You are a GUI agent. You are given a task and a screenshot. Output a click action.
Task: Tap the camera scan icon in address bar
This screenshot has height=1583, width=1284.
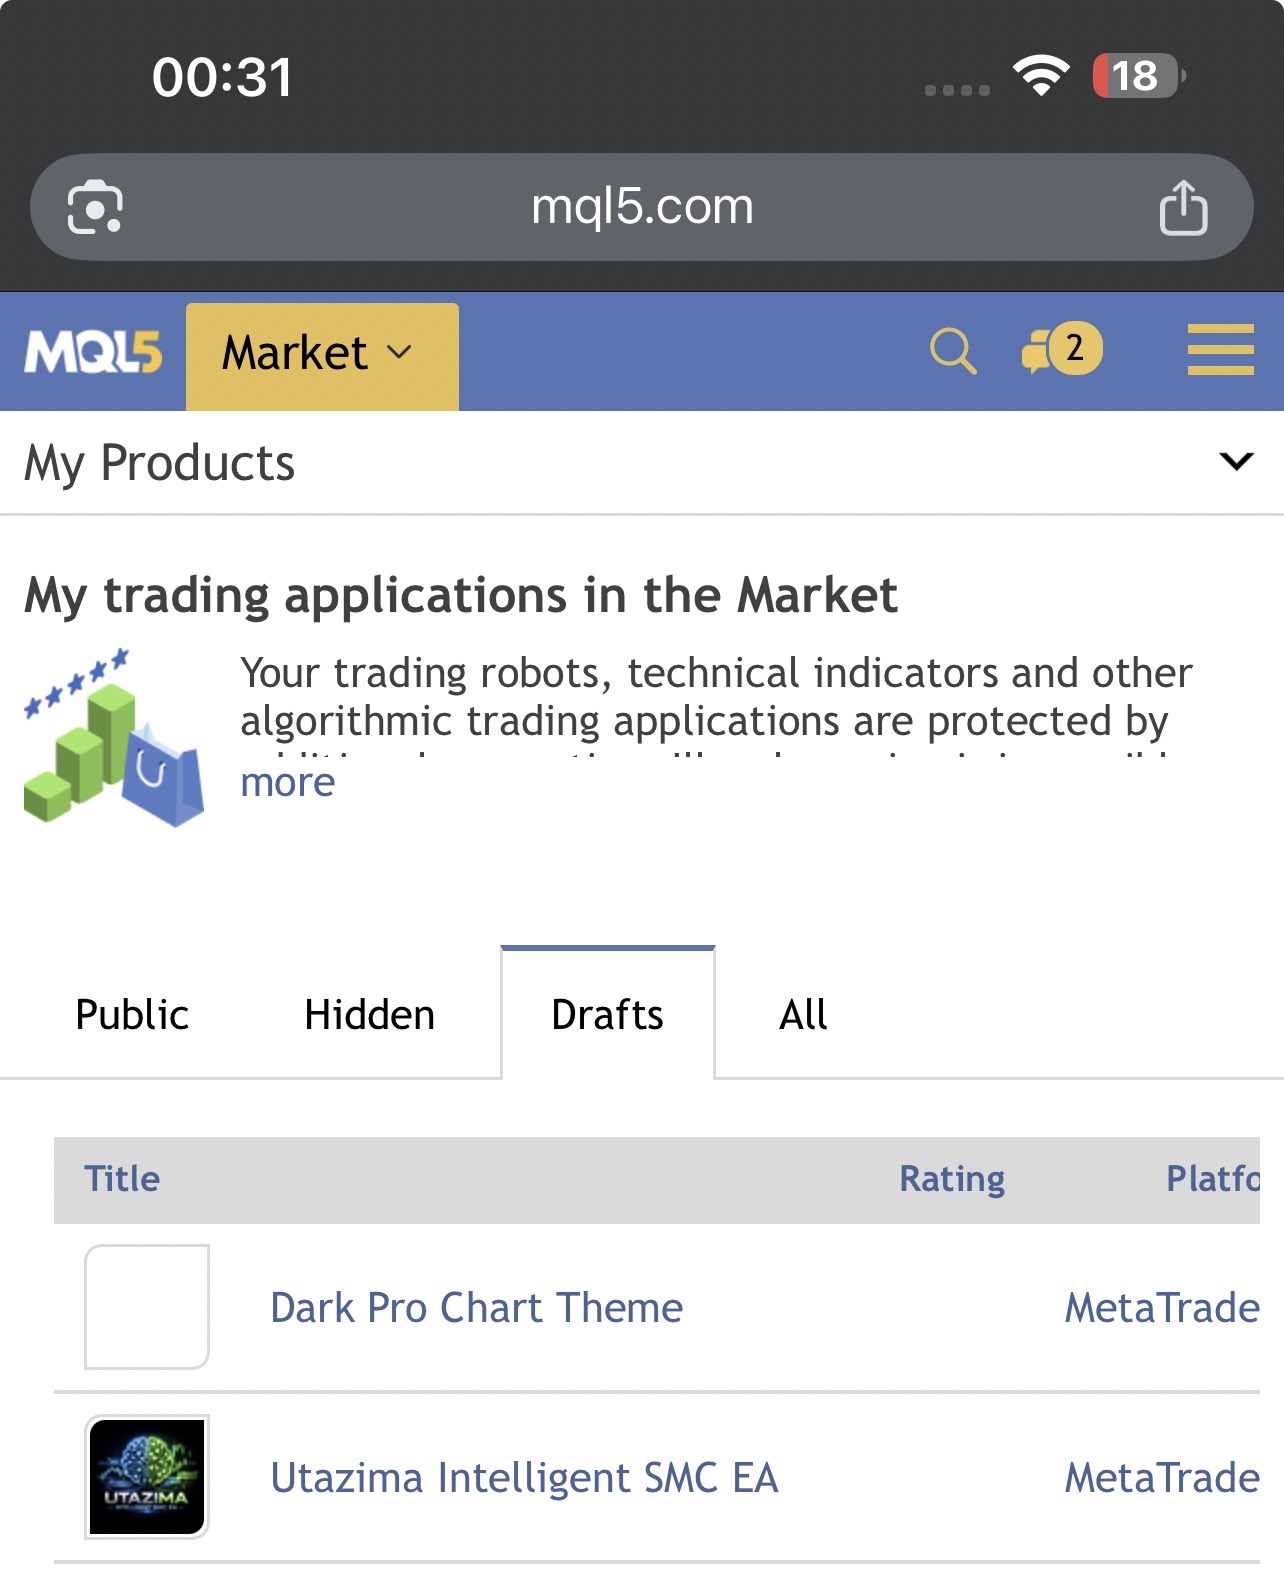(95, 208)
